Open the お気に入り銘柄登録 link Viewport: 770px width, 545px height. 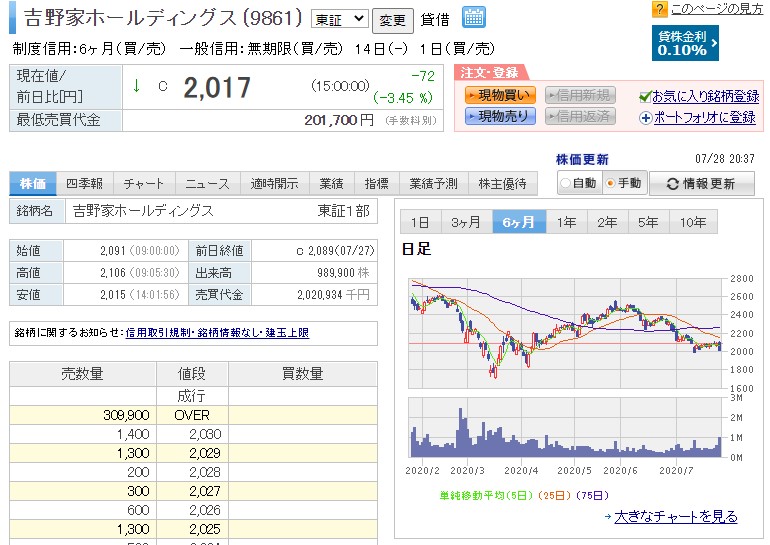tap(706, 97)
